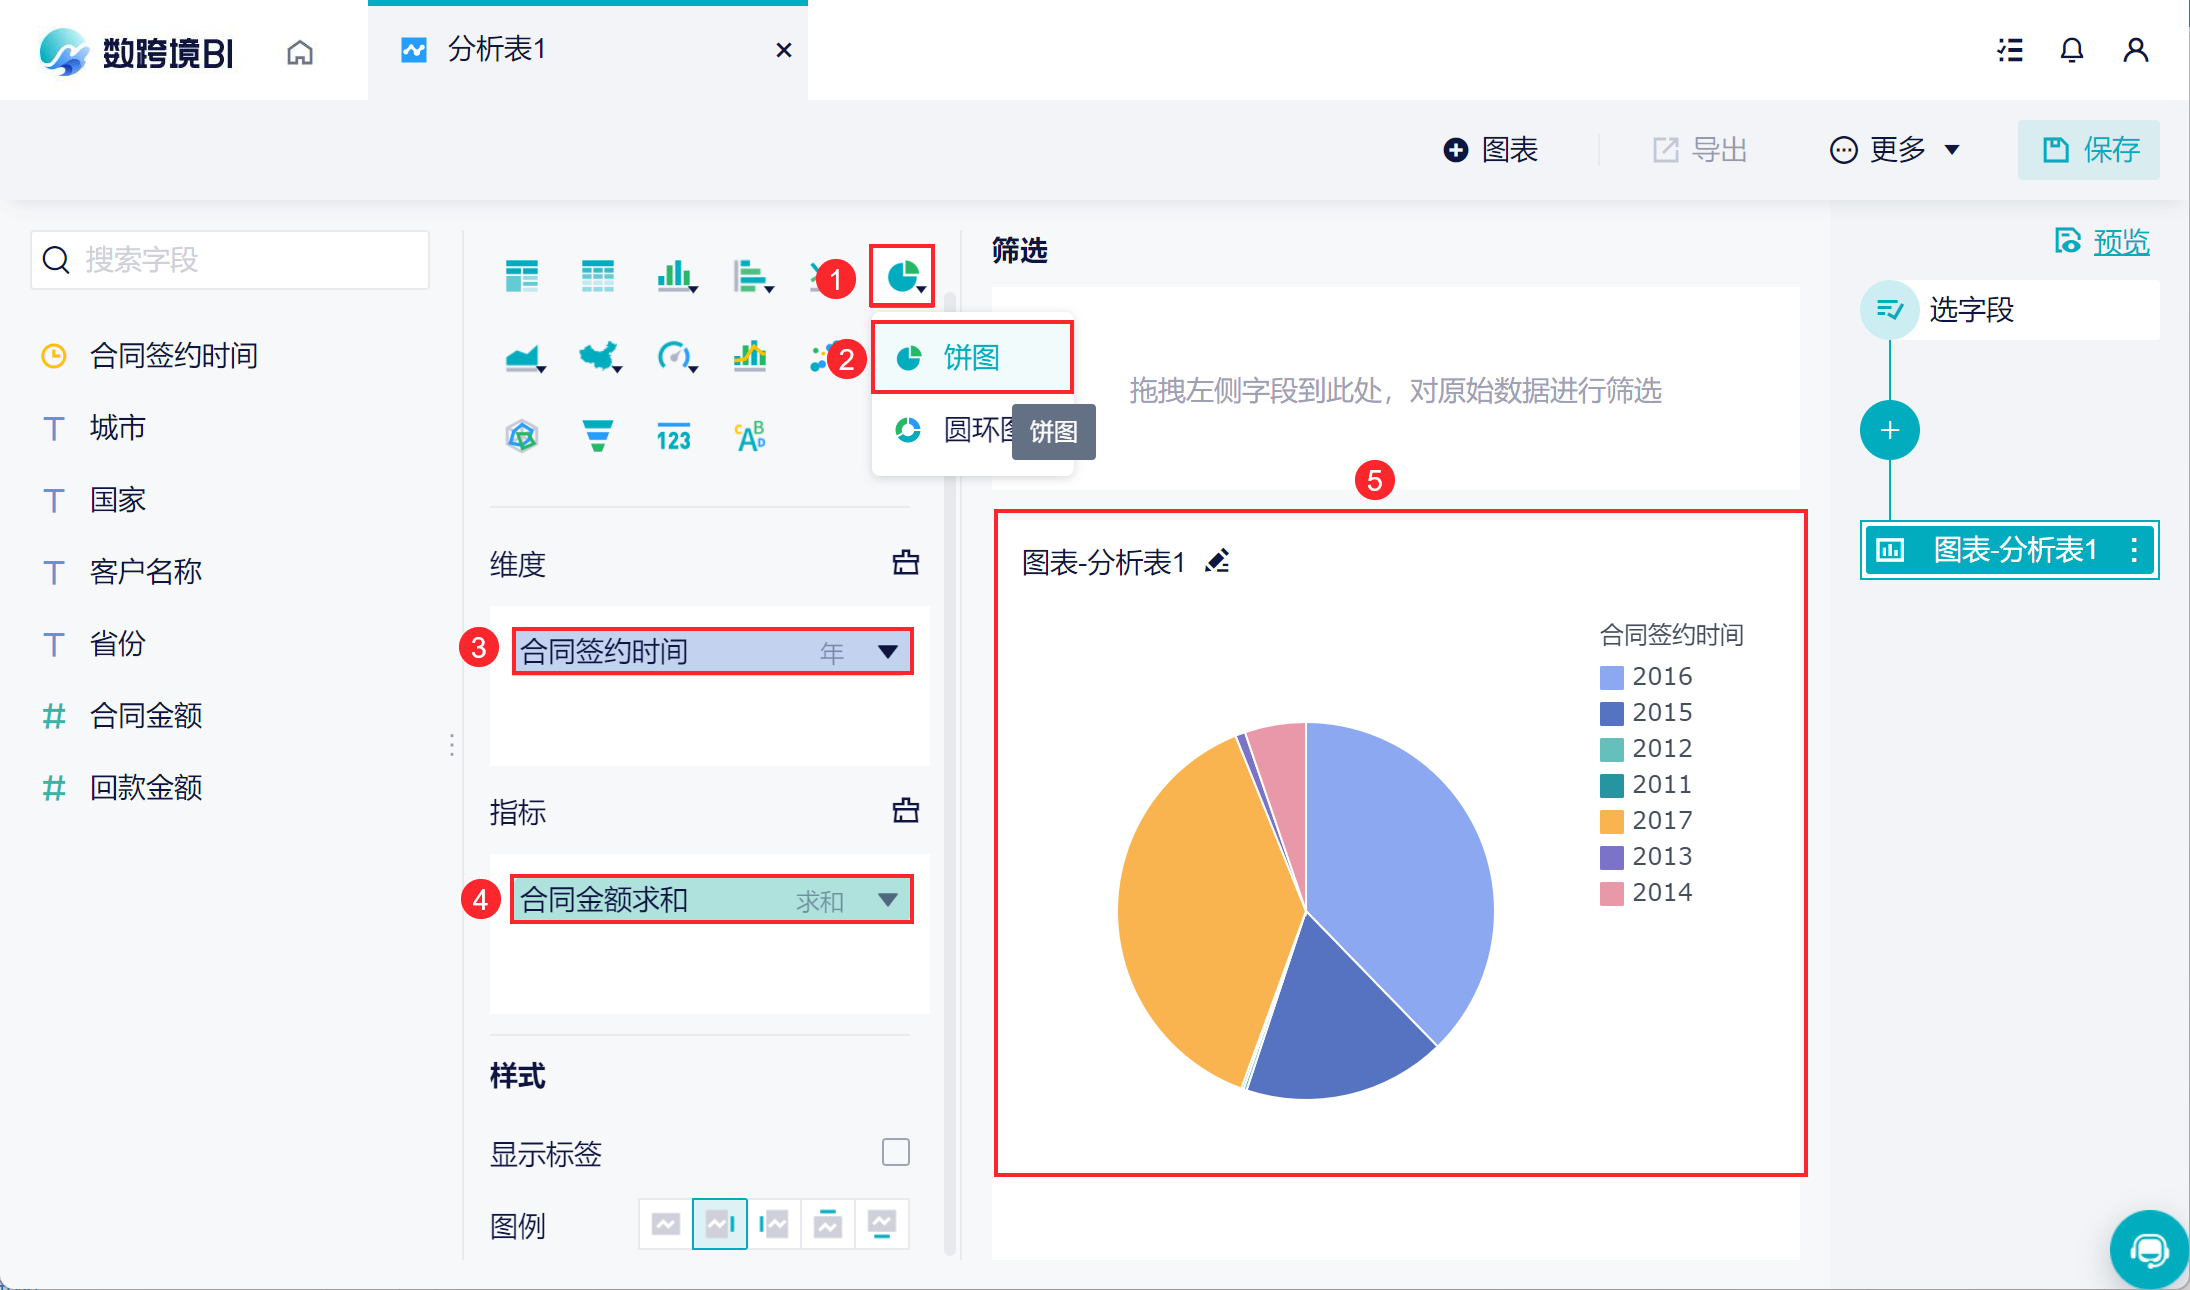The image size is (2190, 1290).
Task: Open the column chart type options
Action: tap(677, 276)
